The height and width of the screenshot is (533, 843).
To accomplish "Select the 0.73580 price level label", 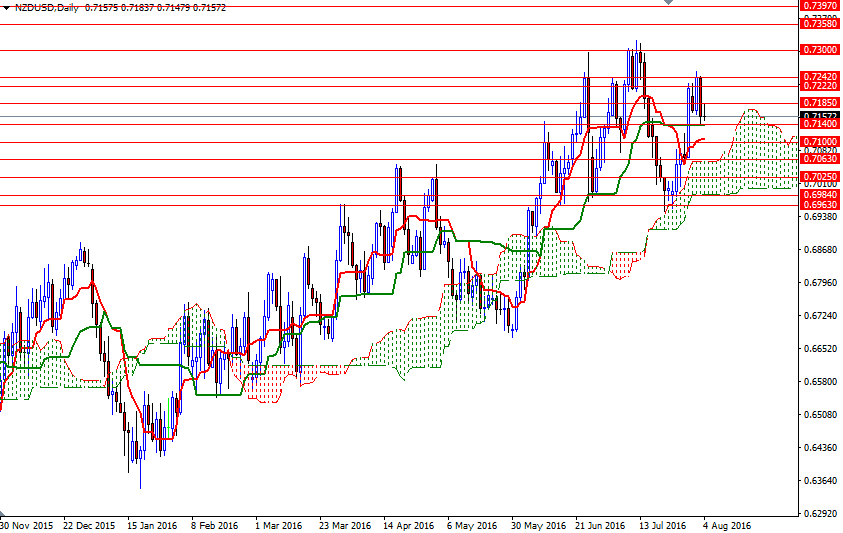I will click(820, 22).
